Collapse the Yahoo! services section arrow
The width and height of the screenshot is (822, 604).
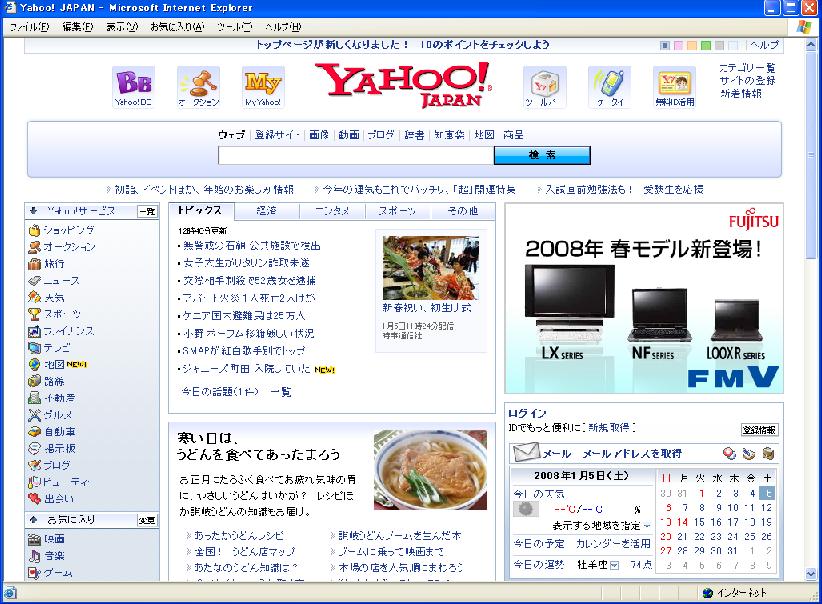[34, 211]
